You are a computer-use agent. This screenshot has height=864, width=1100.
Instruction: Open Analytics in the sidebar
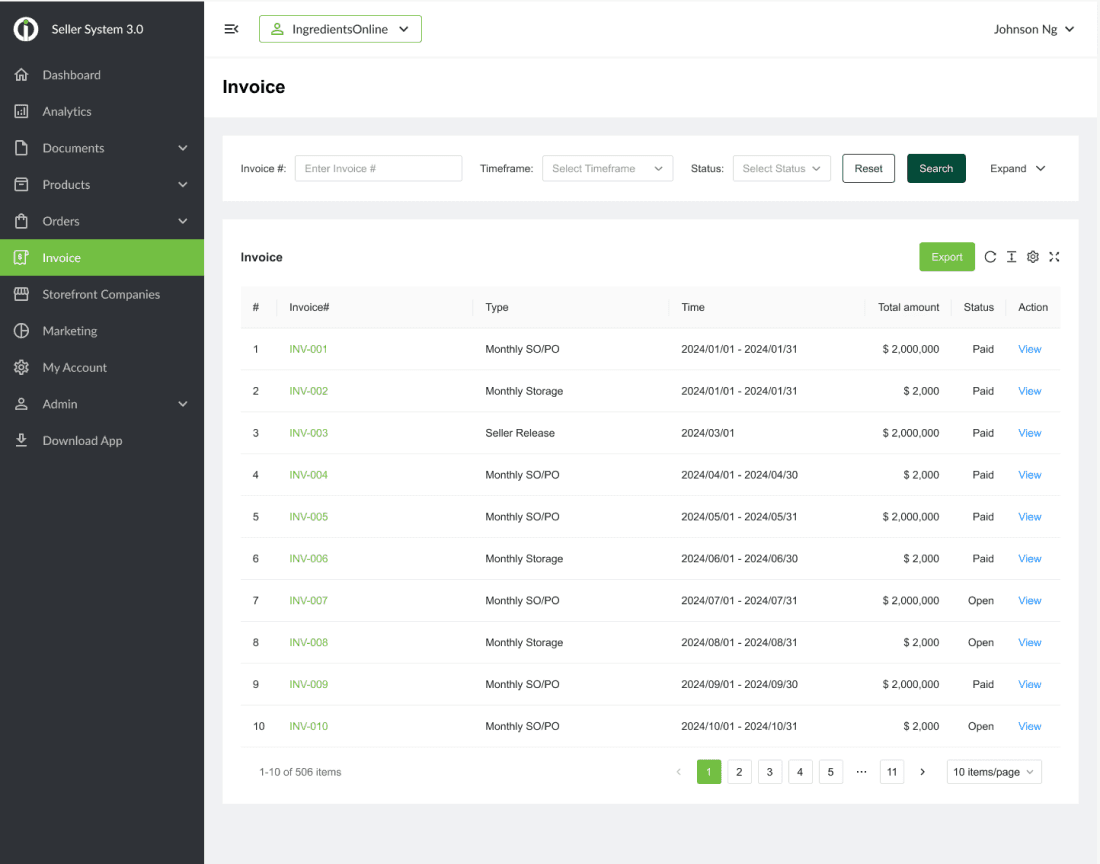click(102, 111)
